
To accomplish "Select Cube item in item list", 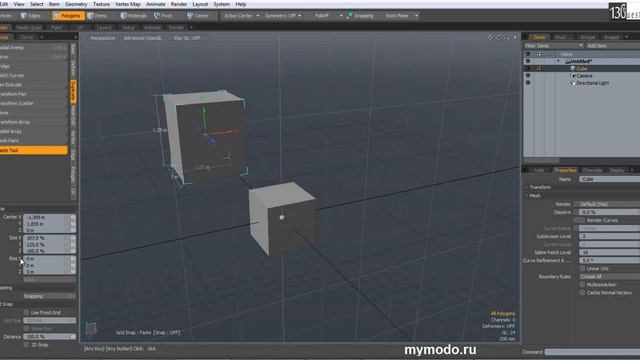I will [x=582, y=69].
